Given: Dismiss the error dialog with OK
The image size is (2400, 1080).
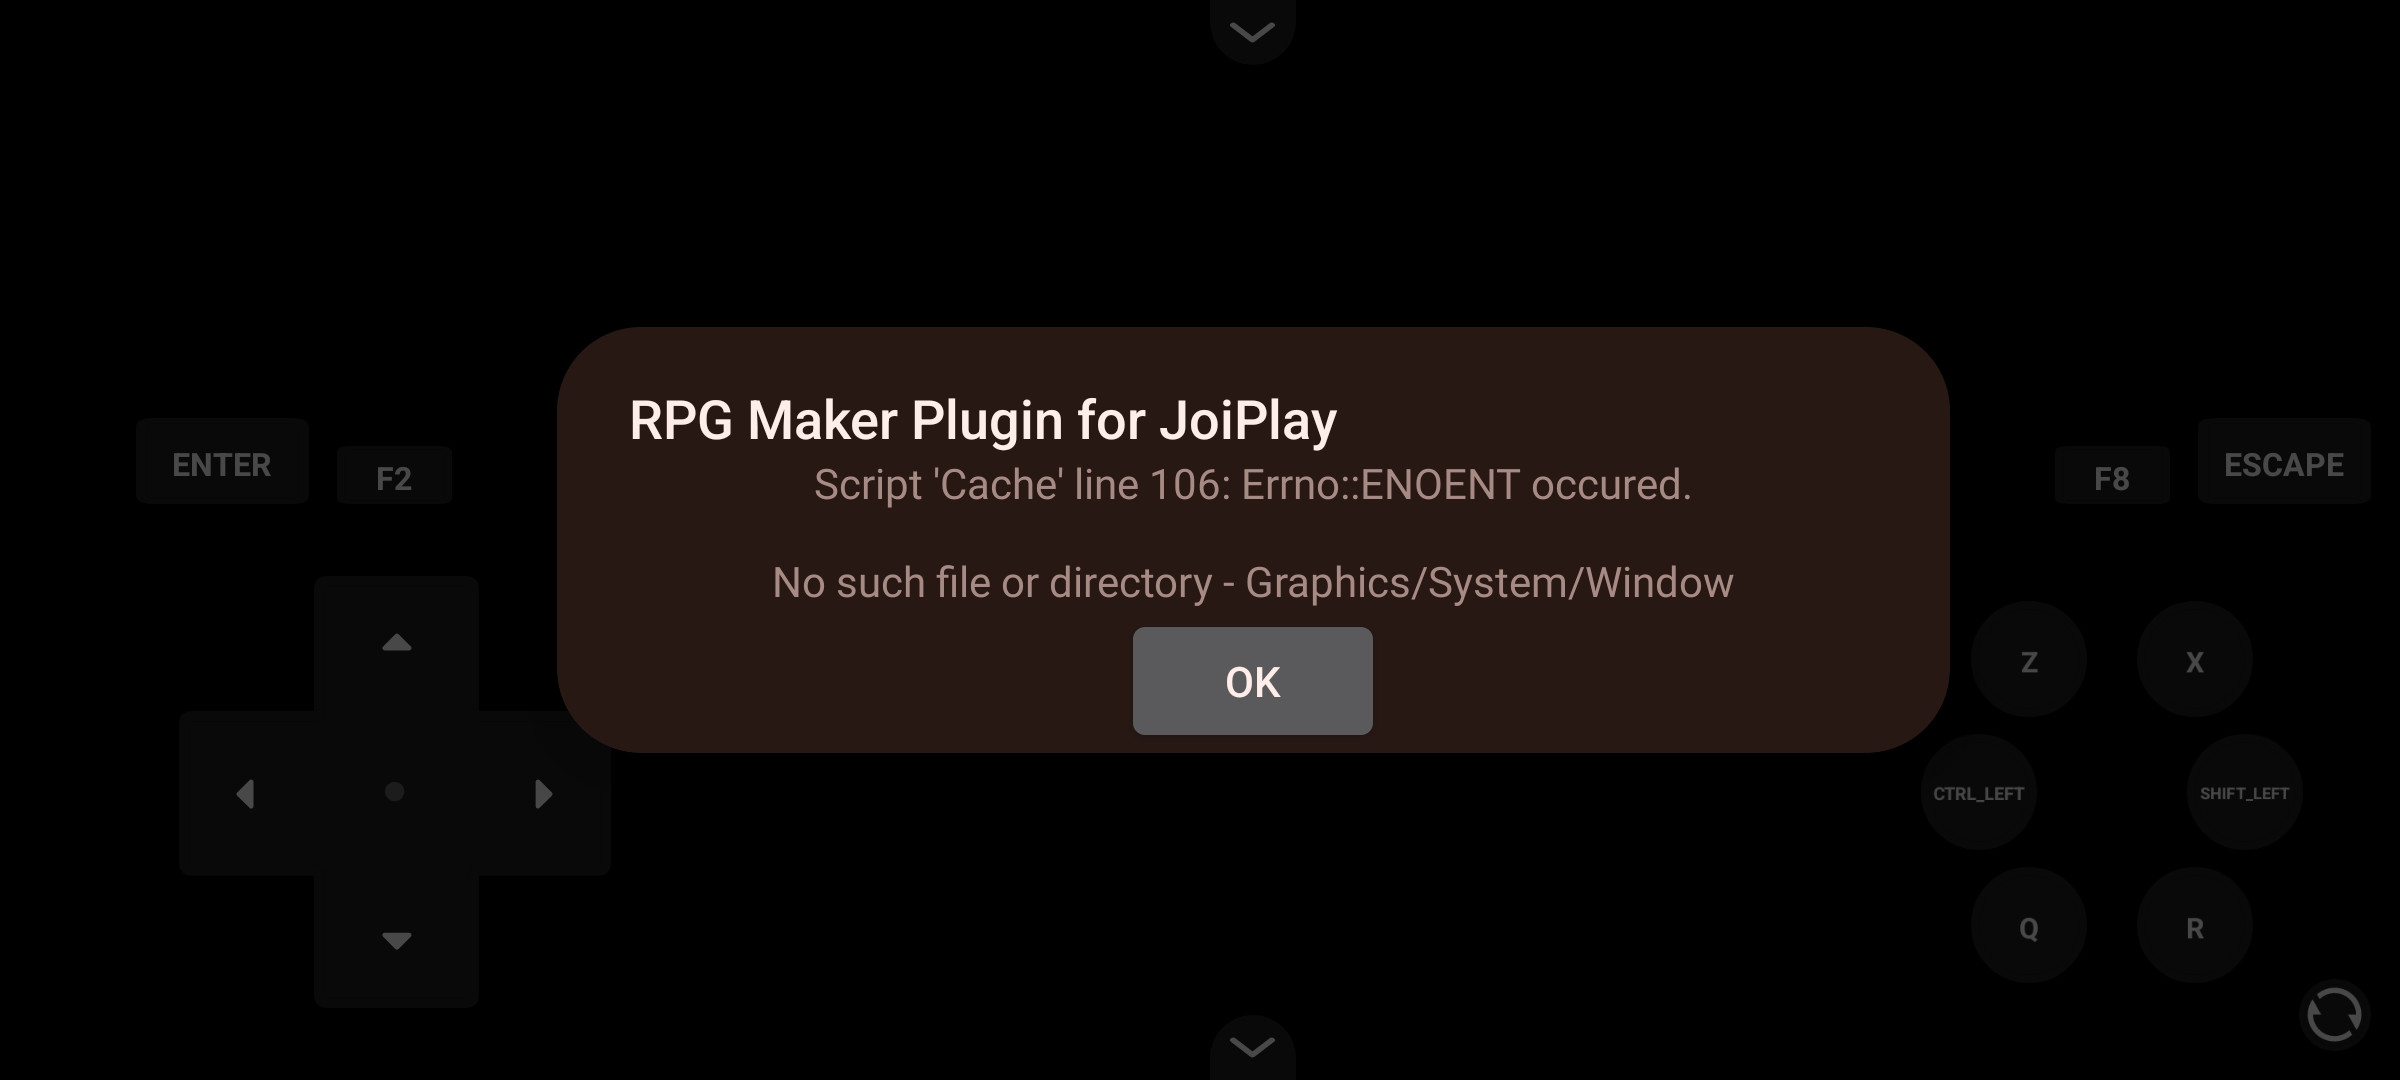Looking at the screenshot, I should 1252,681.
